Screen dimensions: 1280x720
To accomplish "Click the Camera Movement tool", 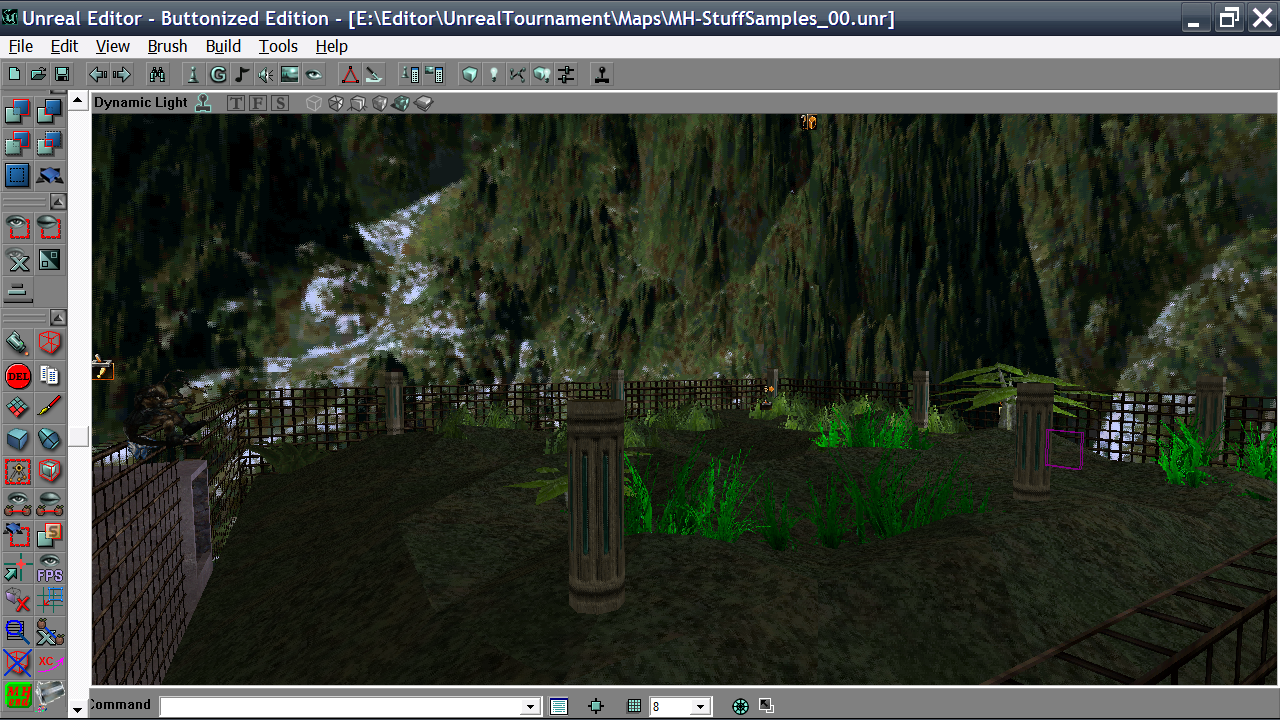I will coord(17,344).
